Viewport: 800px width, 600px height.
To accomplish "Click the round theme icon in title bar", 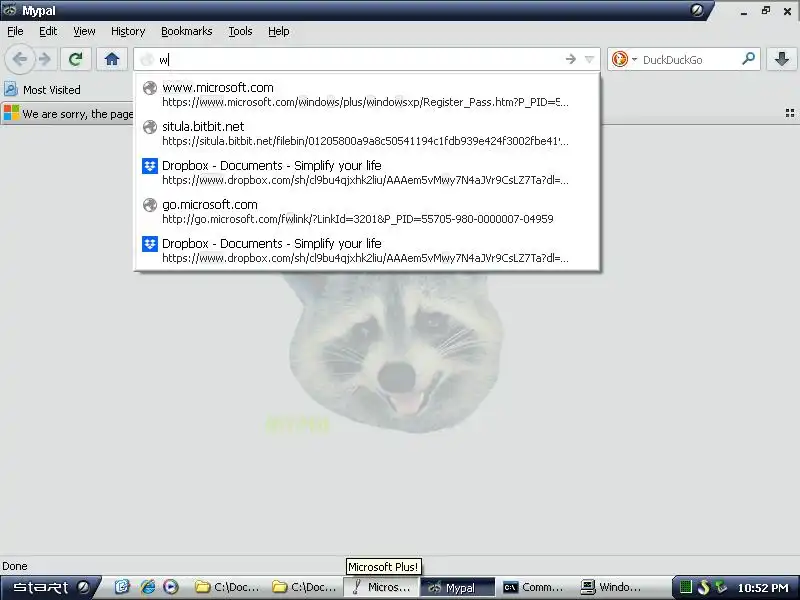I will [x=697, y=10].
